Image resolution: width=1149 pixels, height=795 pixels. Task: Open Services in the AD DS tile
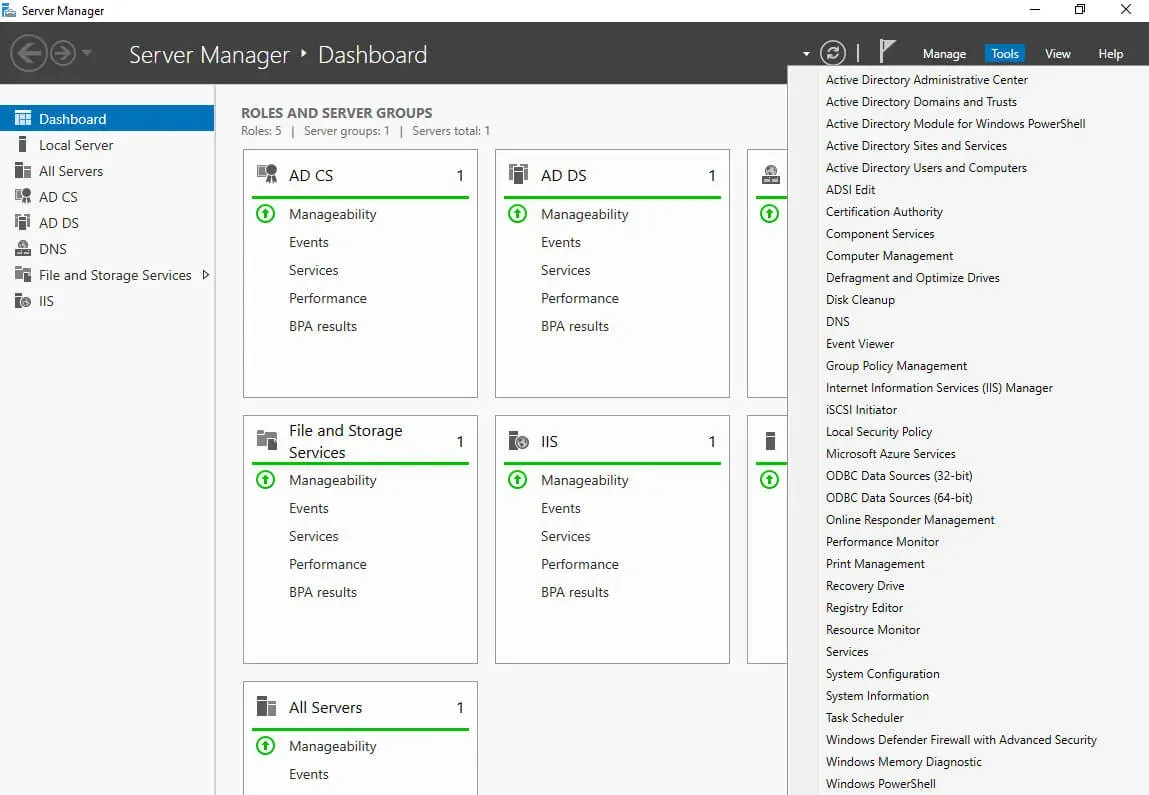pos(566,270)
